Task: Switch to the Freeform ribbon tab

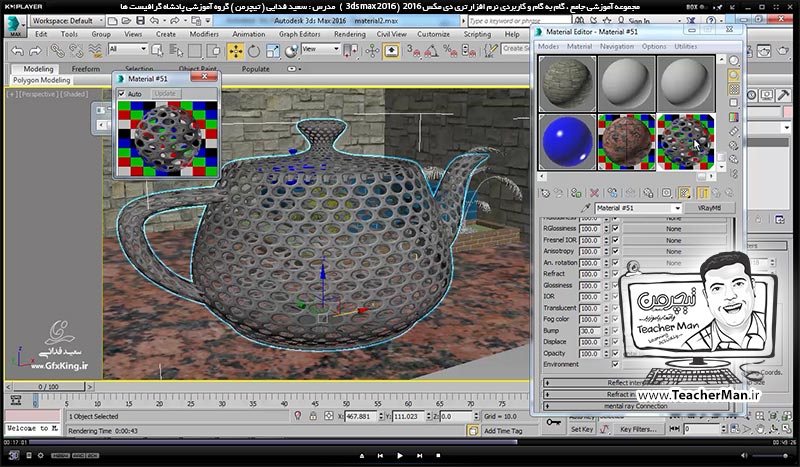Action: tap(86, 69)
